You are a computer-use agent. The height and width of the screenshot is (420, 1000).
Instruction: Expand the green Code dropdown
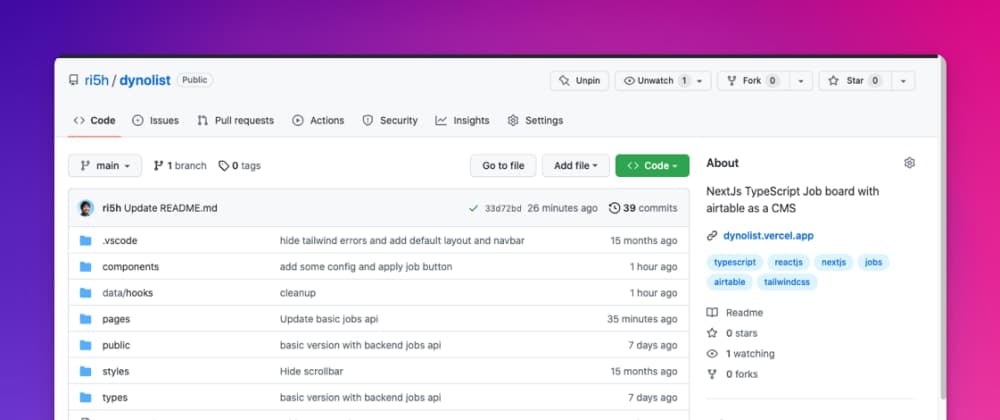point(652,166)
